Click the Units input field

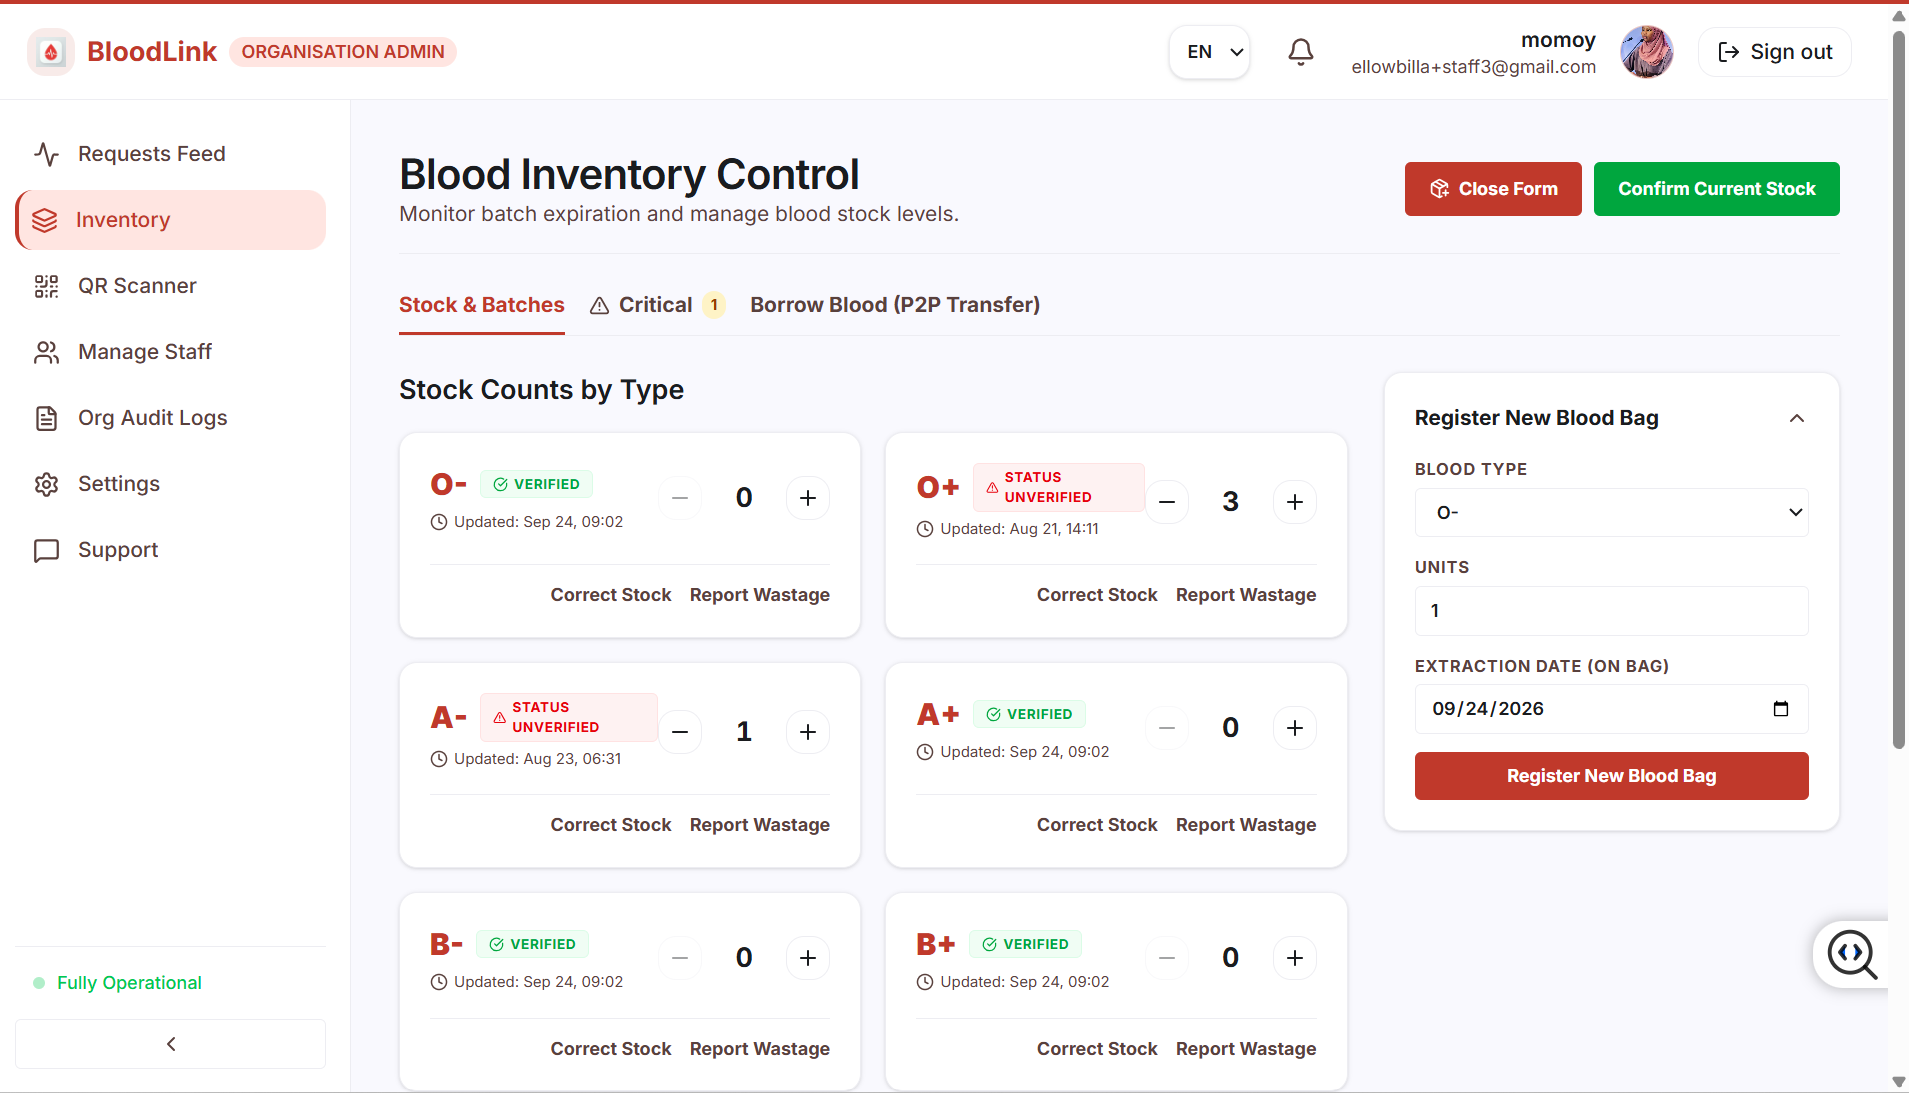(1611, 611)
